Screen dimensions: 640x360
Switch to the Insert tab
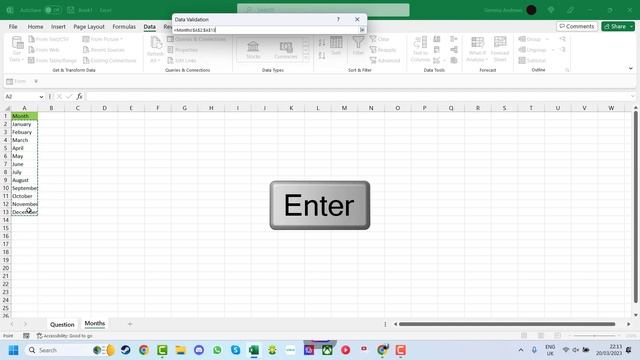click(x=58, y=27)
